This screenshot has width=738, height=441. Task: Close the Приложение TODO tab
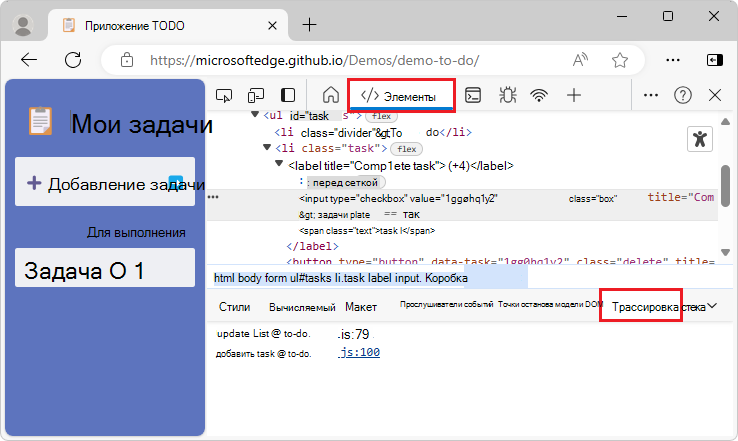tap(272, 25)
